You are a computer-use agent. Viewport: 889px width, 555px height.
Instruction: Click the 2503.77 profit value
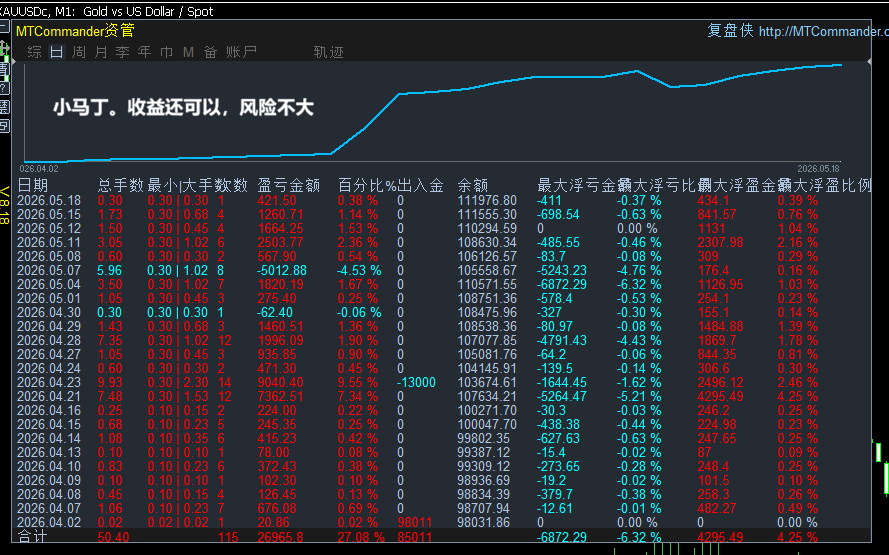(x=281, y=243)
